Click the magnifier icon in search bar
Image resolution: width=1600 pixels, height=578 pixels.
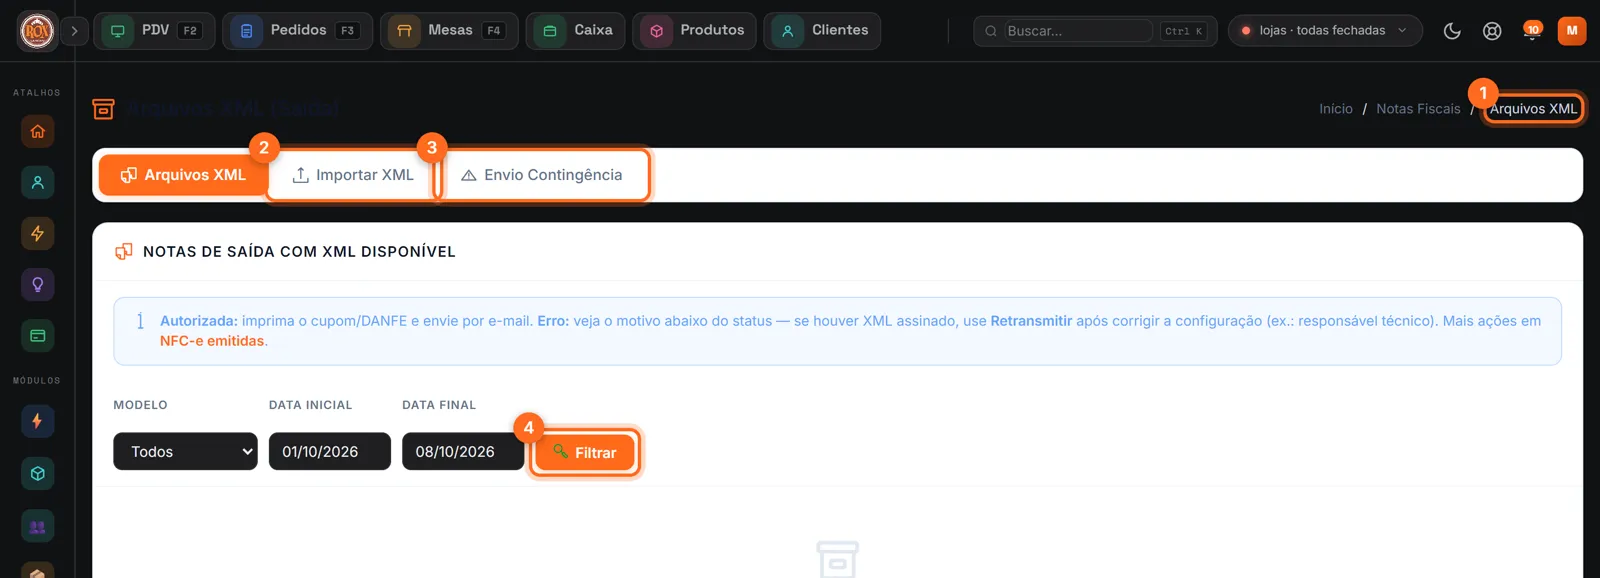(990, 31)
